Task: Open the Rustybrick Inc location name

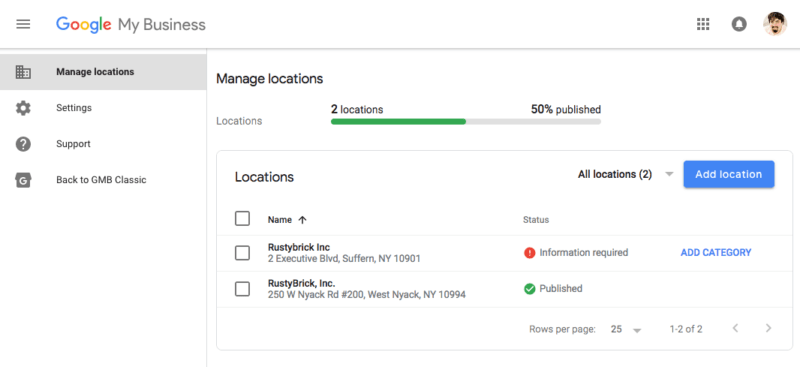Action: point(299,247)
